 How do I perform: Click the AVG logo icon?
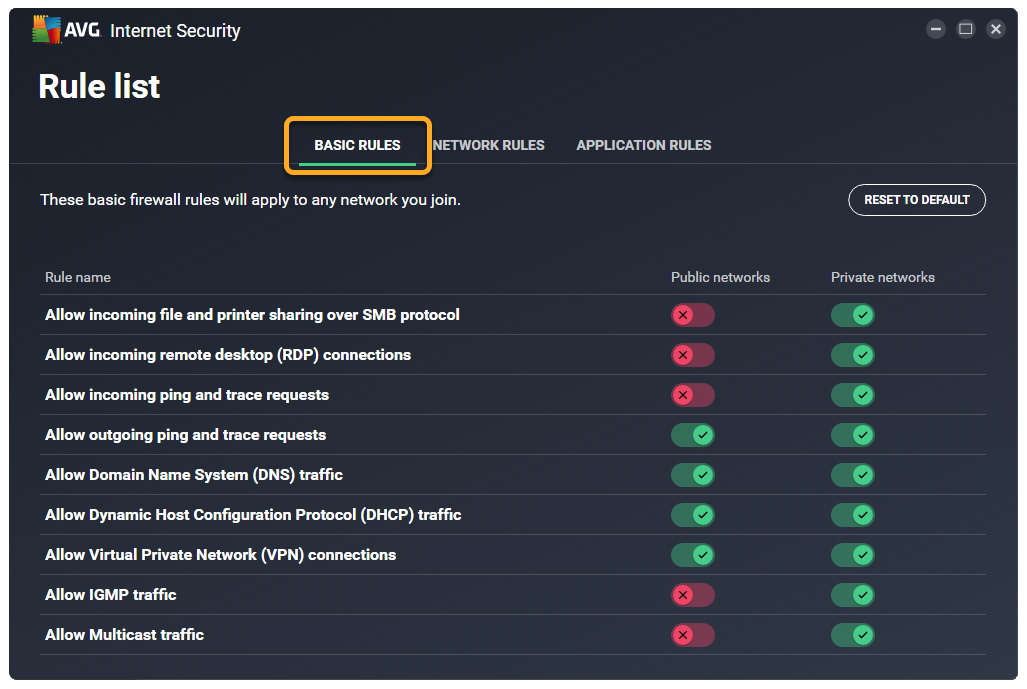coord(46,30)
